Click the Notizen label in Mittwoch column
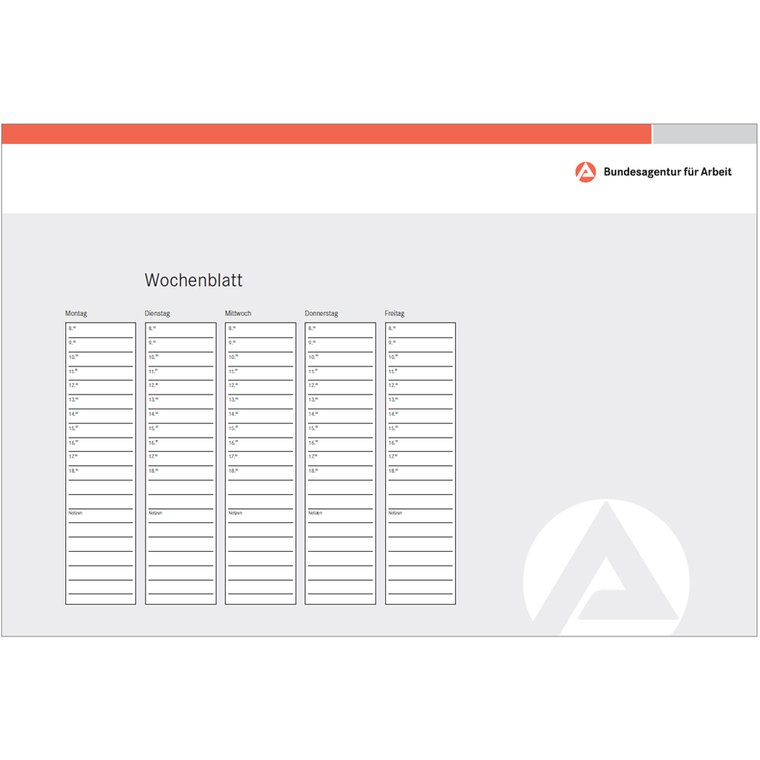Viewport: 760px width, 760px height. (235, 513)
